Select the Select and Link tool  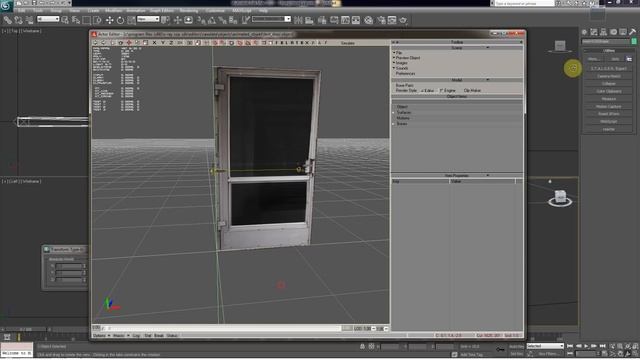pos(7,20)
